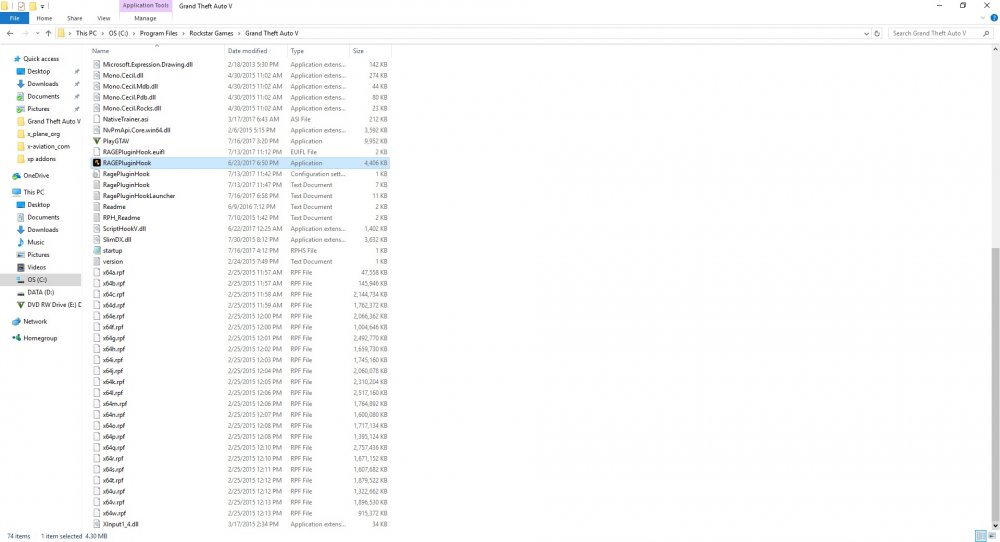The height and width of the screenshot is (542, 1000).
Task: Go up one folder level arrow
Action: point(48,33)
